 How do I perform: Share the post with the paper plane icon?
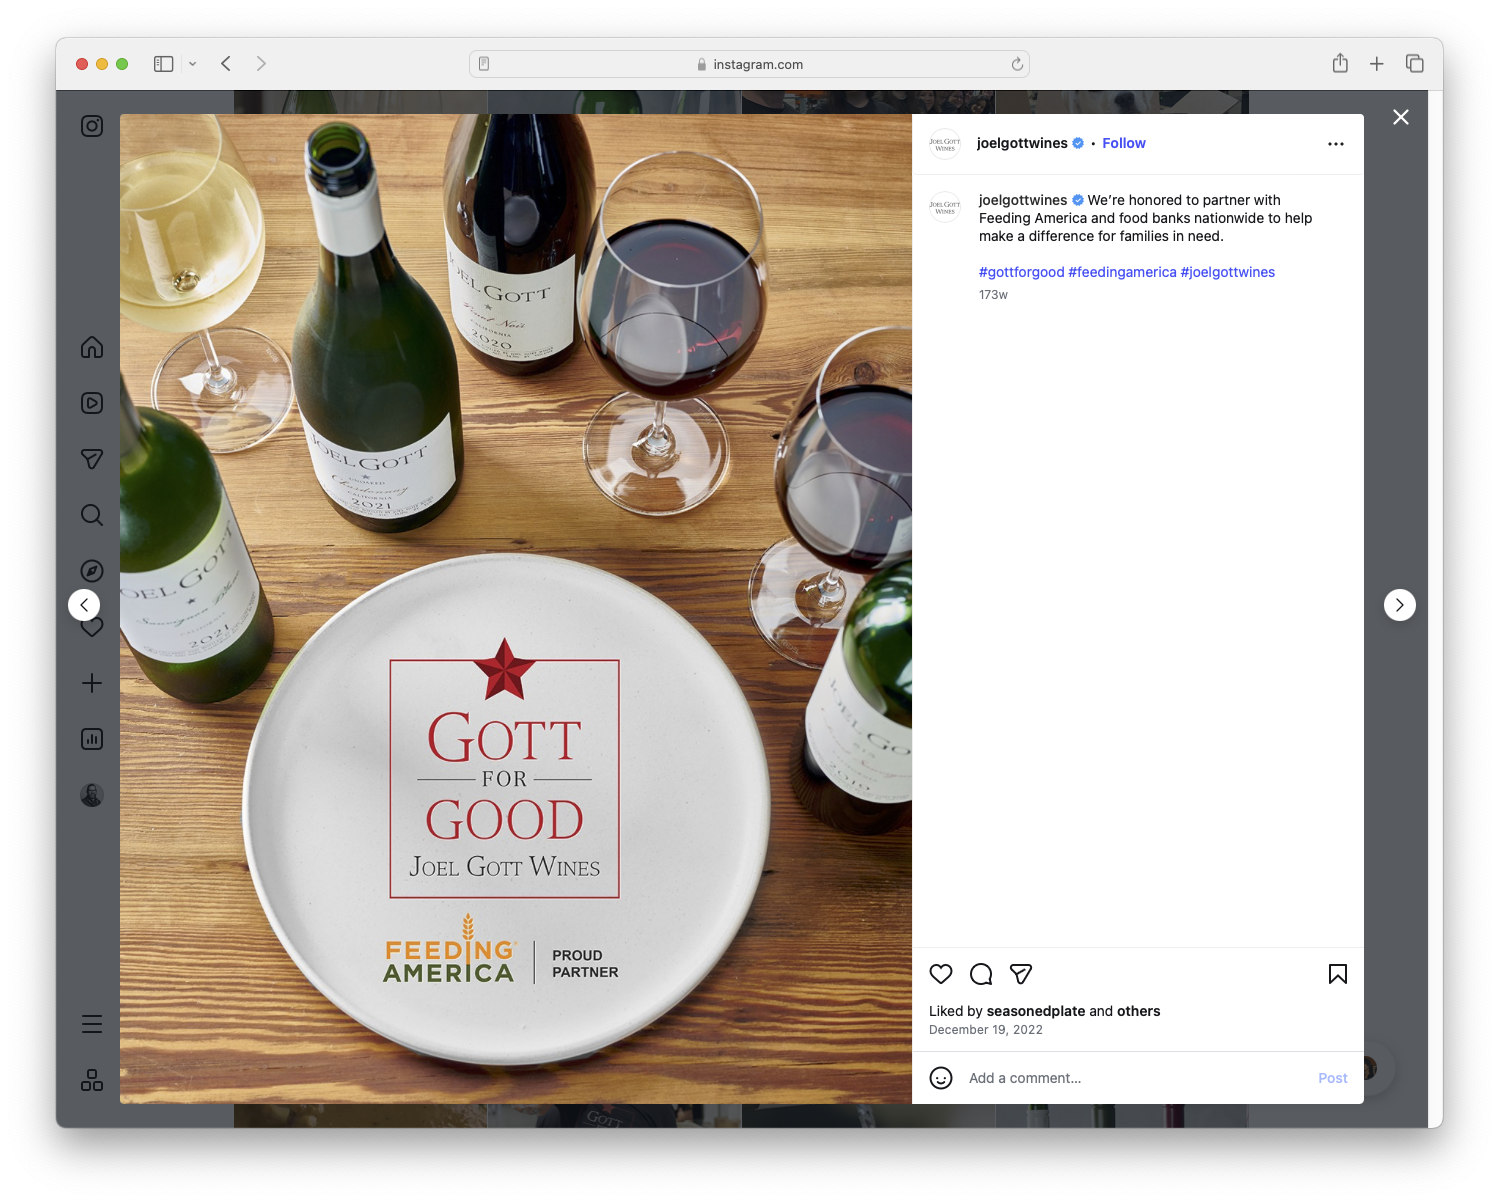[x=1021, y=974]
